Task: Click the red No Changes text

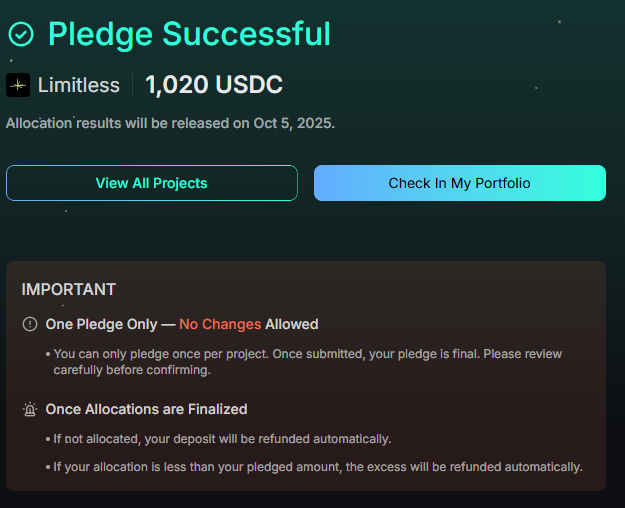Action: pos(220,324)
